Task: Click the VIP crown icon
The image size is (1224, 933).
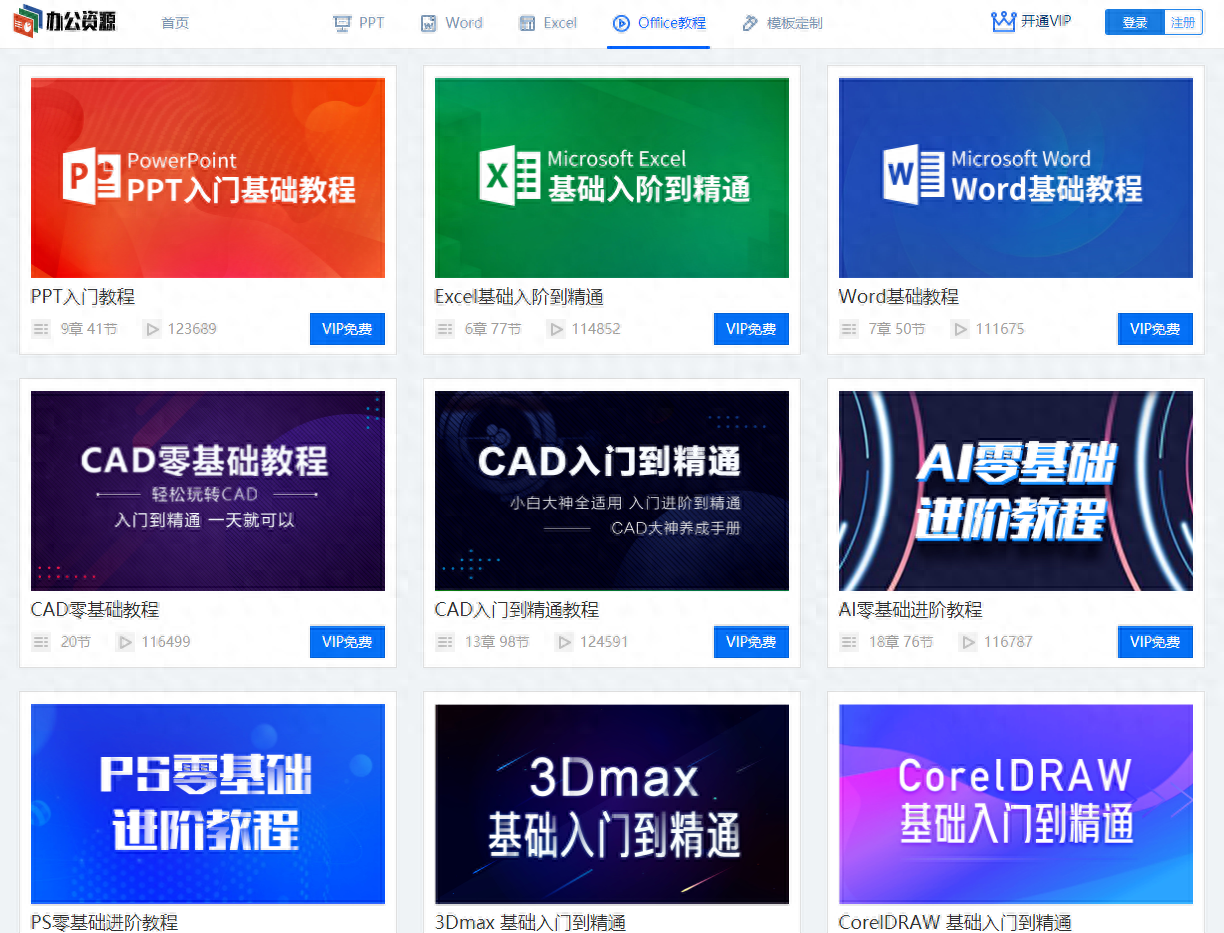Action: coord(1003,21)
